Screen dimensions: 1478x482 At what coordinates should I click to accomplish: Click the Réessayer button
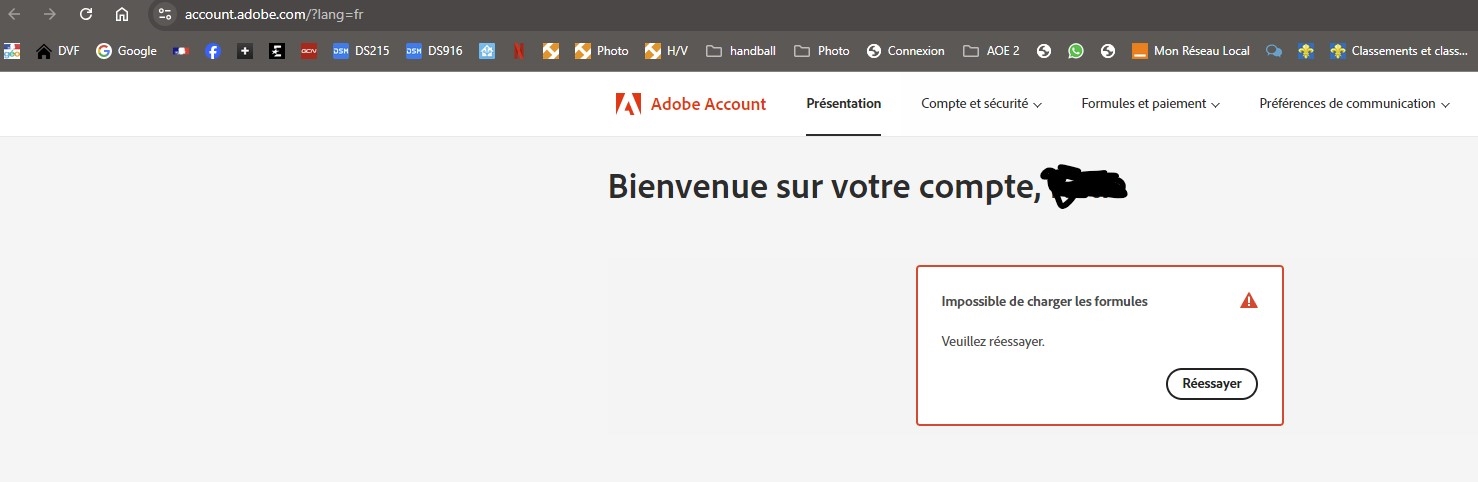point(1212,384)
